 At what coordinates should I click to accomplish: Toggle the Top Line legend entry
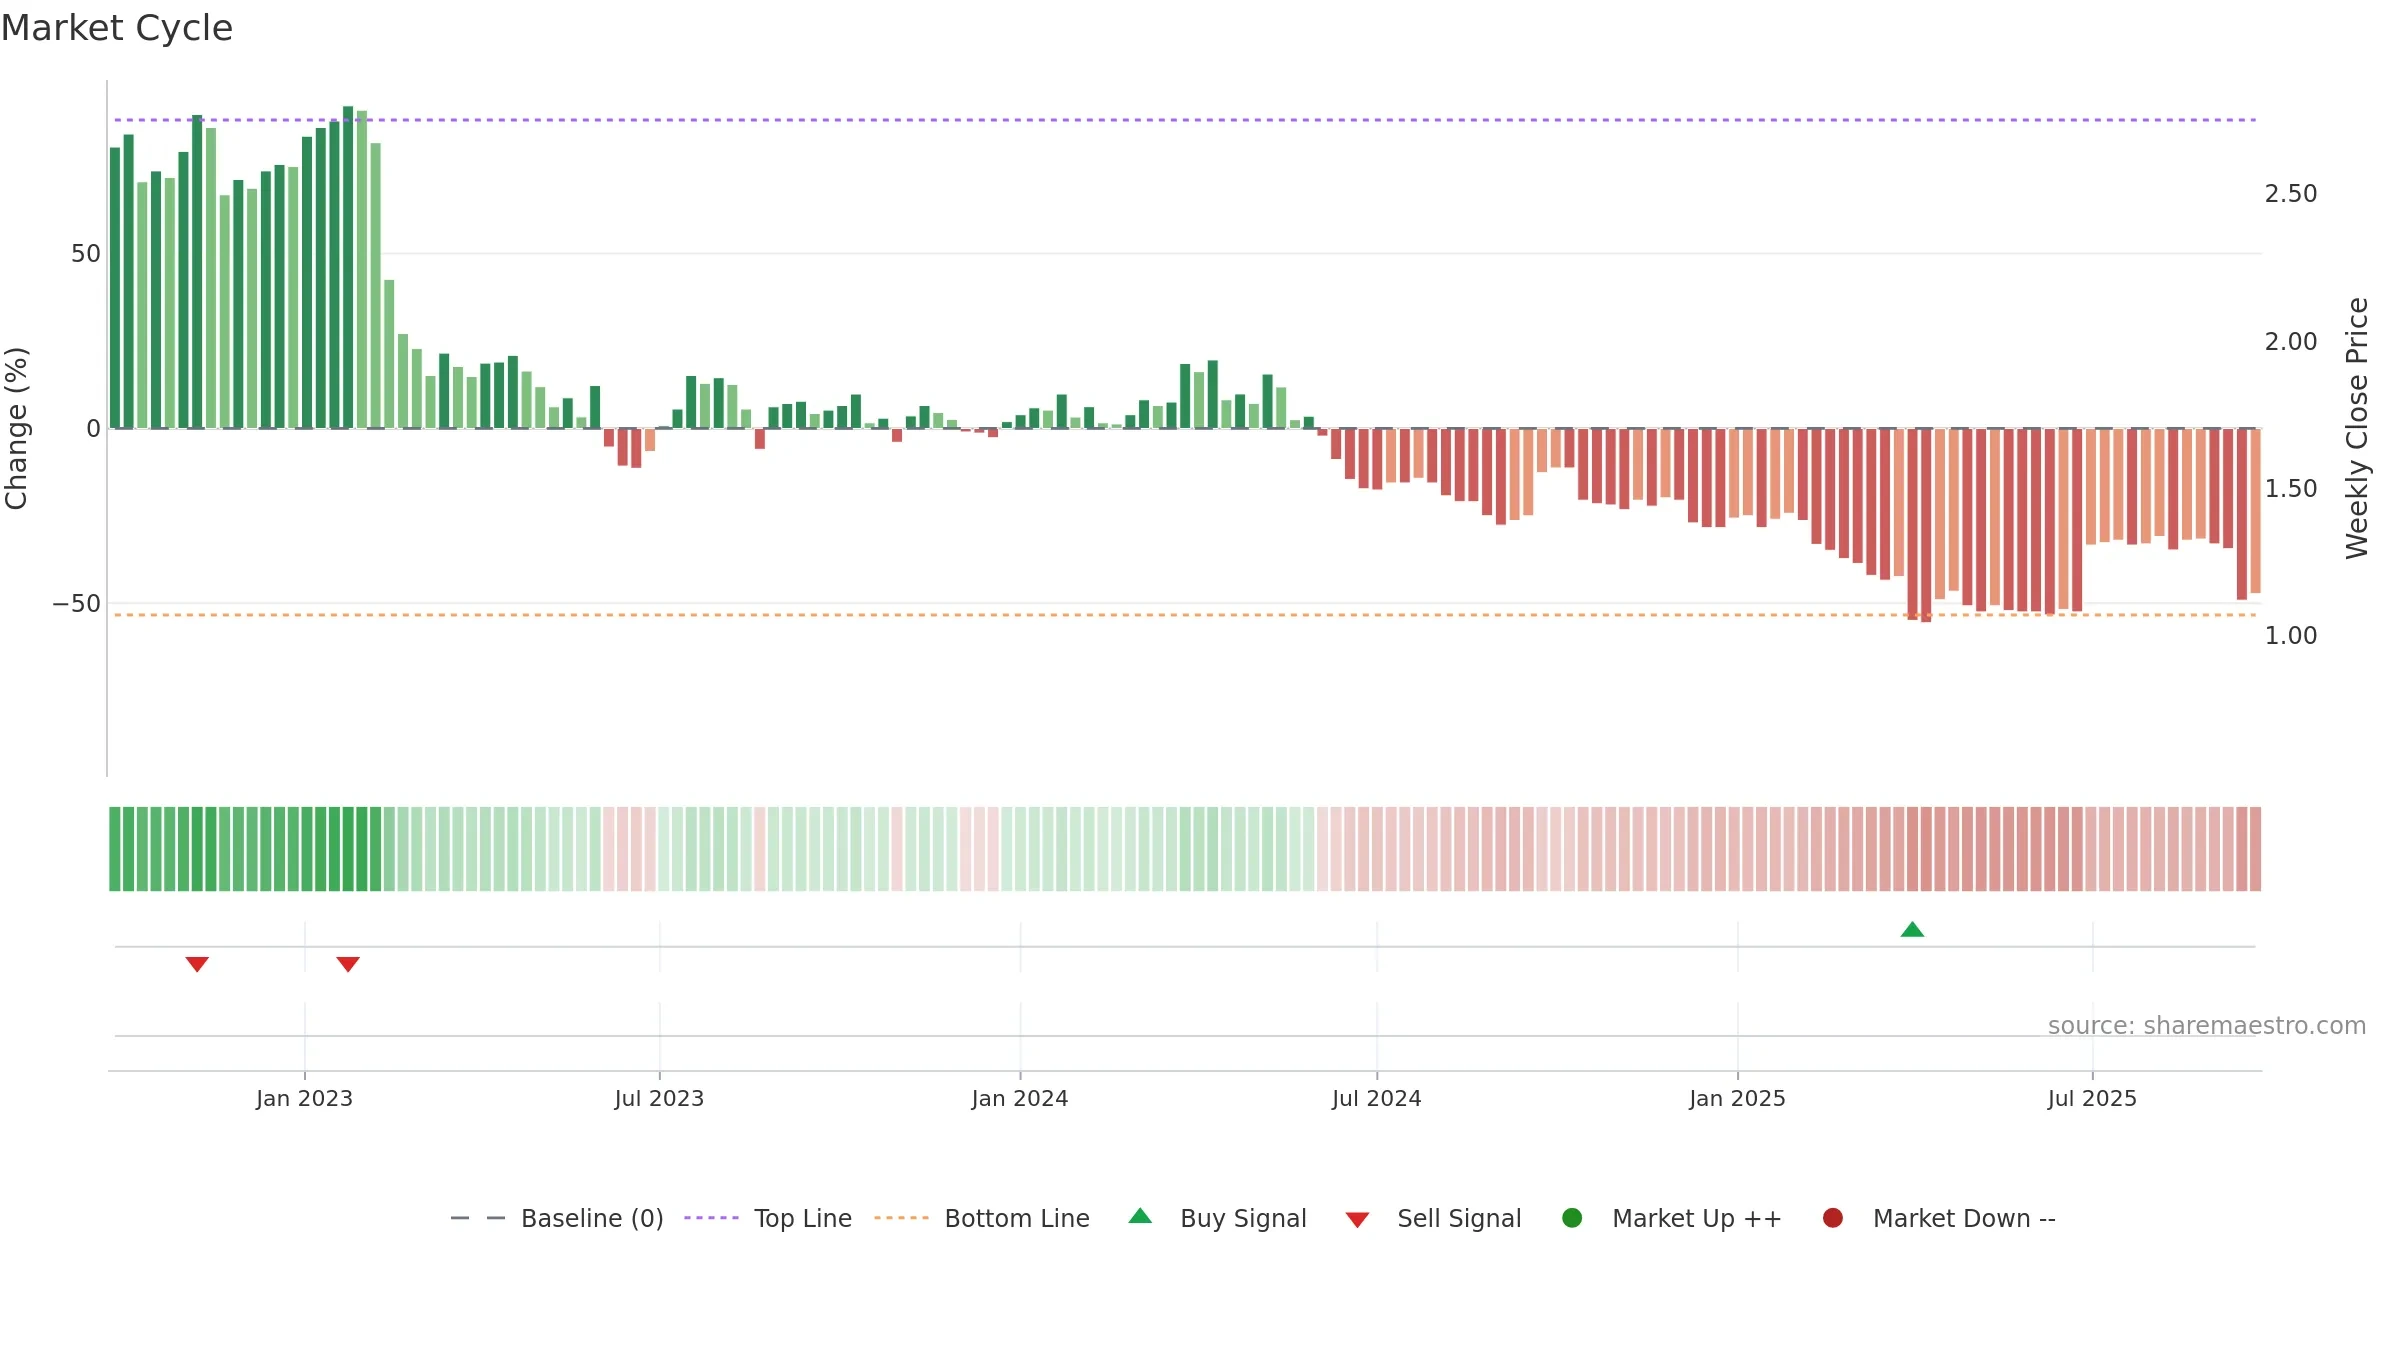tap(768, 1218)
